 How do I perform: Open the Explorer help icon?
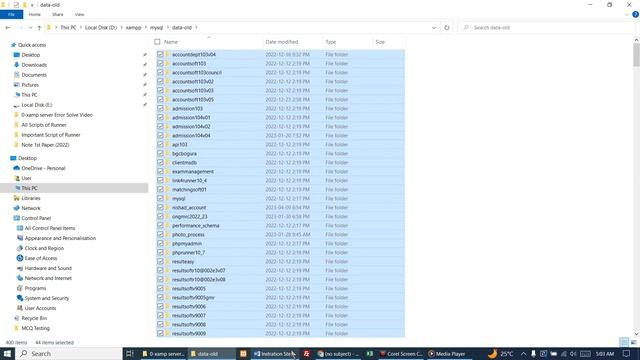click(635, 15)
